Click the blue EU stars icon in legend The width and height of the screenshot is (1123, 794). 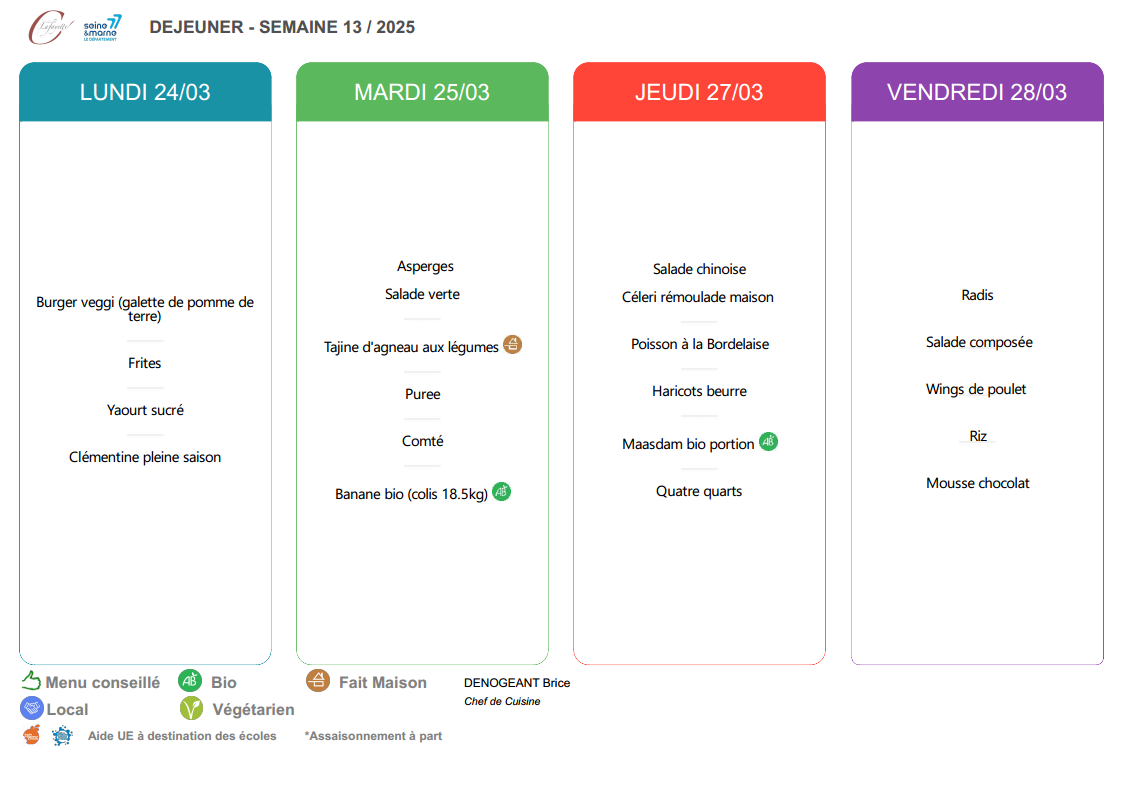click(x=62, y=735)
